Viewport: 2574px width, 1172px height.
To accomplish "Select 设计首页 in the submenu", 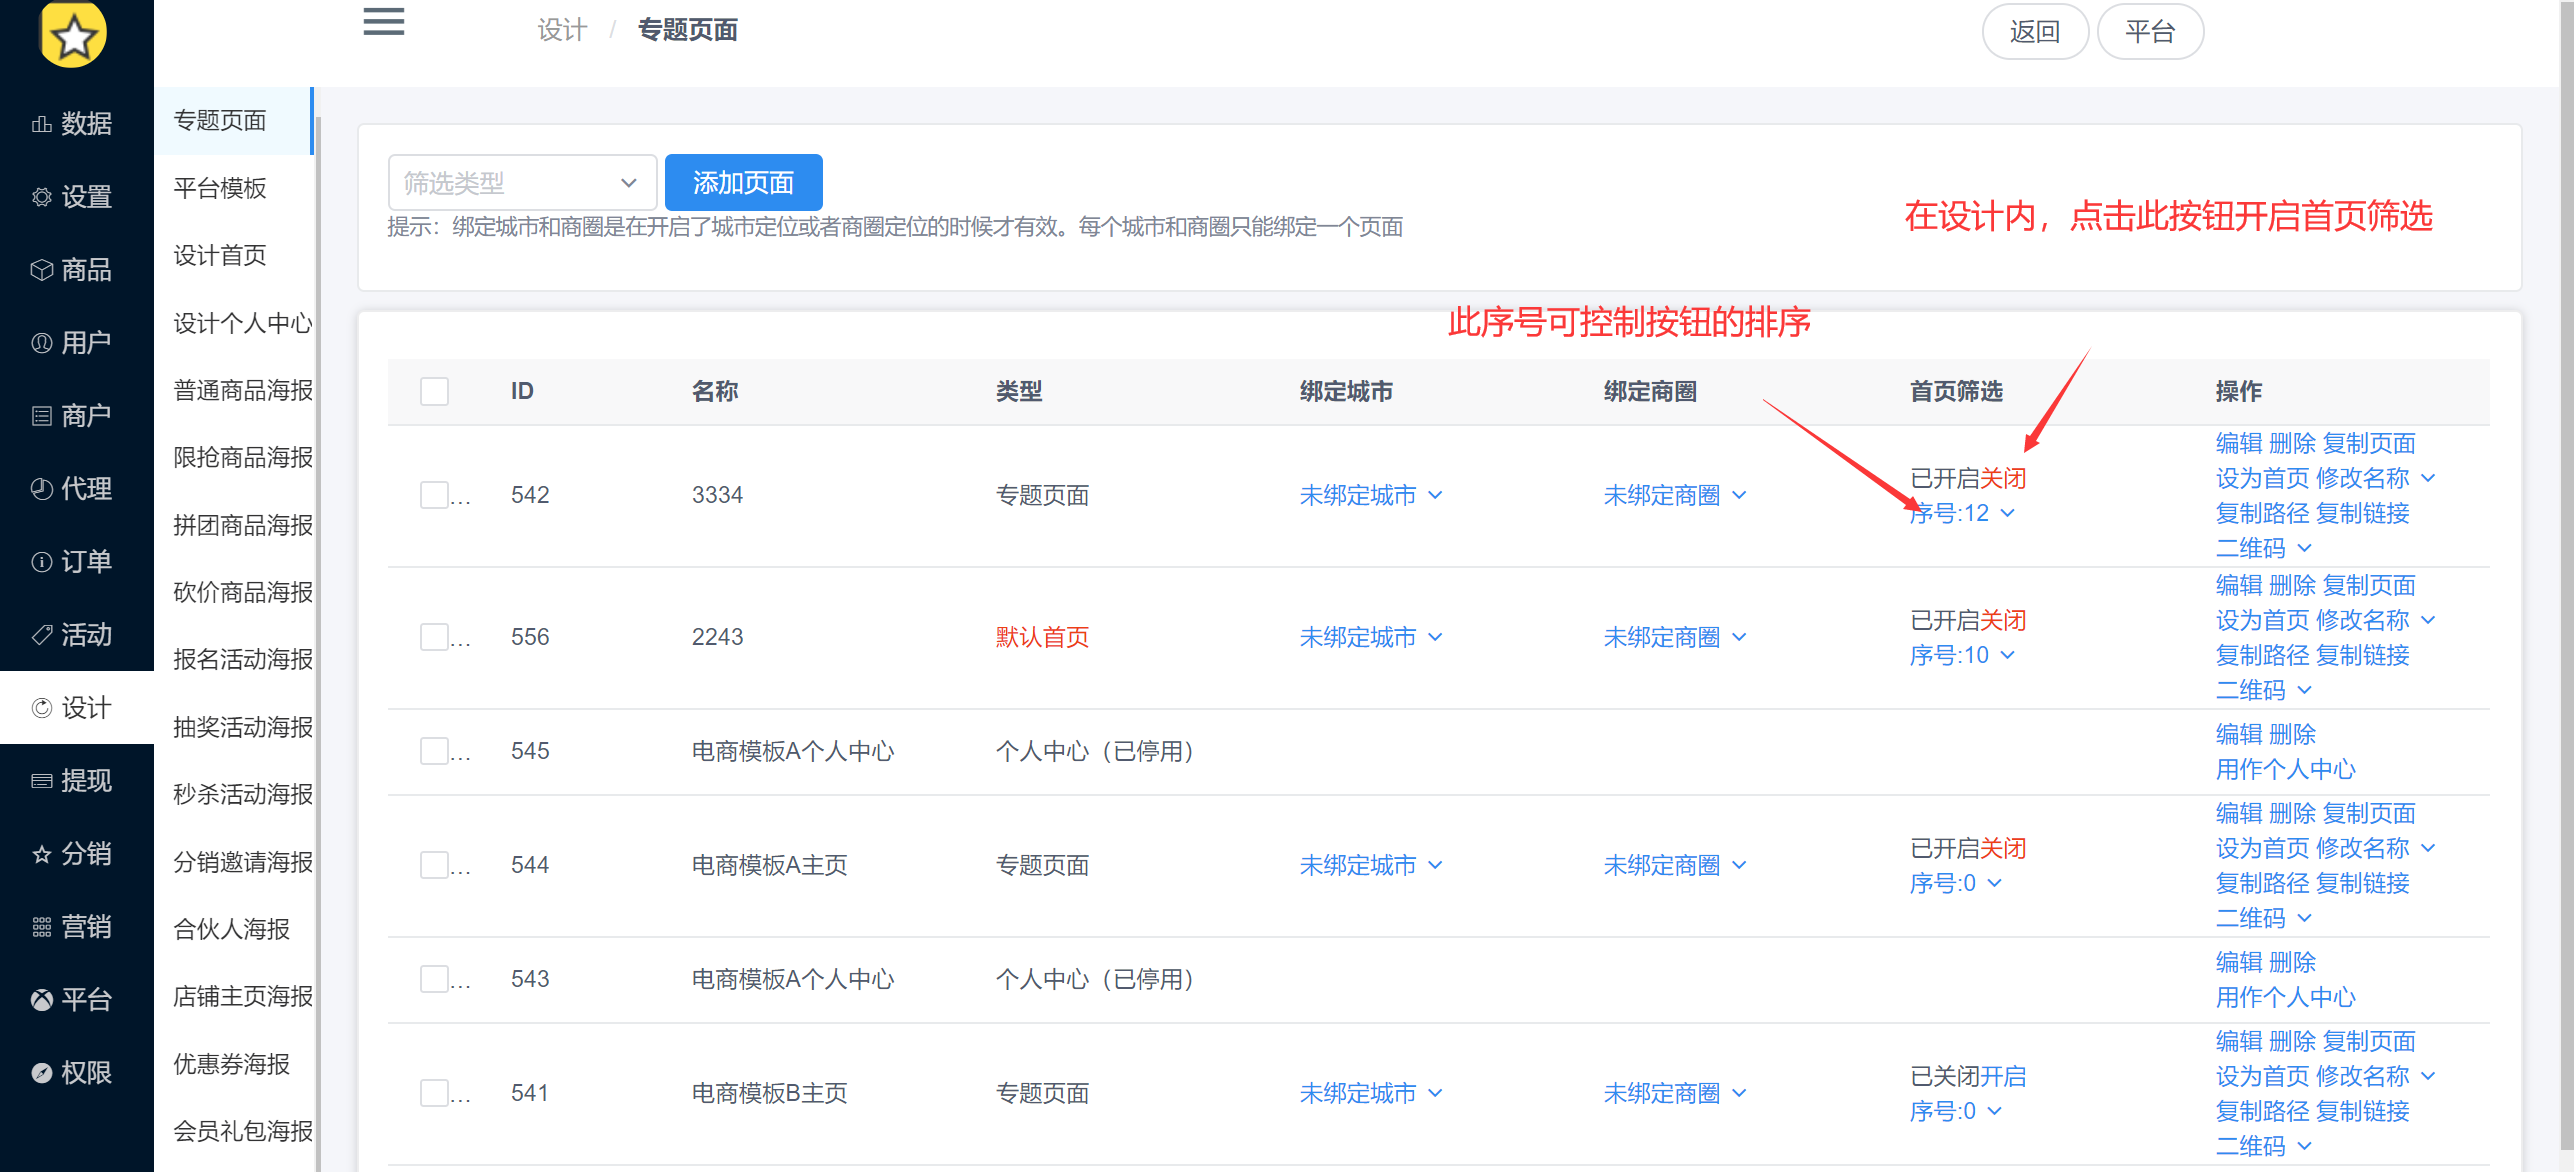I will 220,255.
